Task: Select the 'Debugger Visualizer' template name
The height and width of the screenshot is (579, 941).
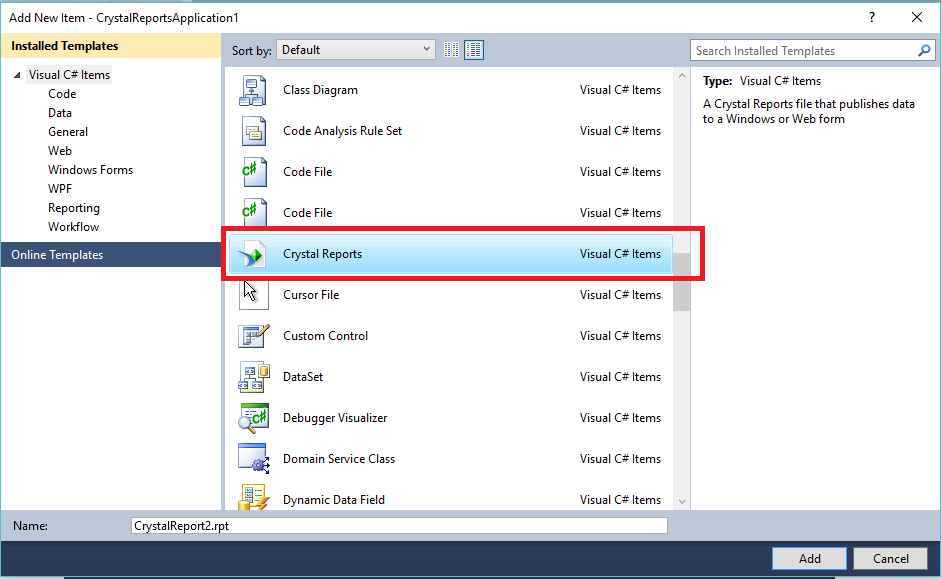Action: (335, 418)
